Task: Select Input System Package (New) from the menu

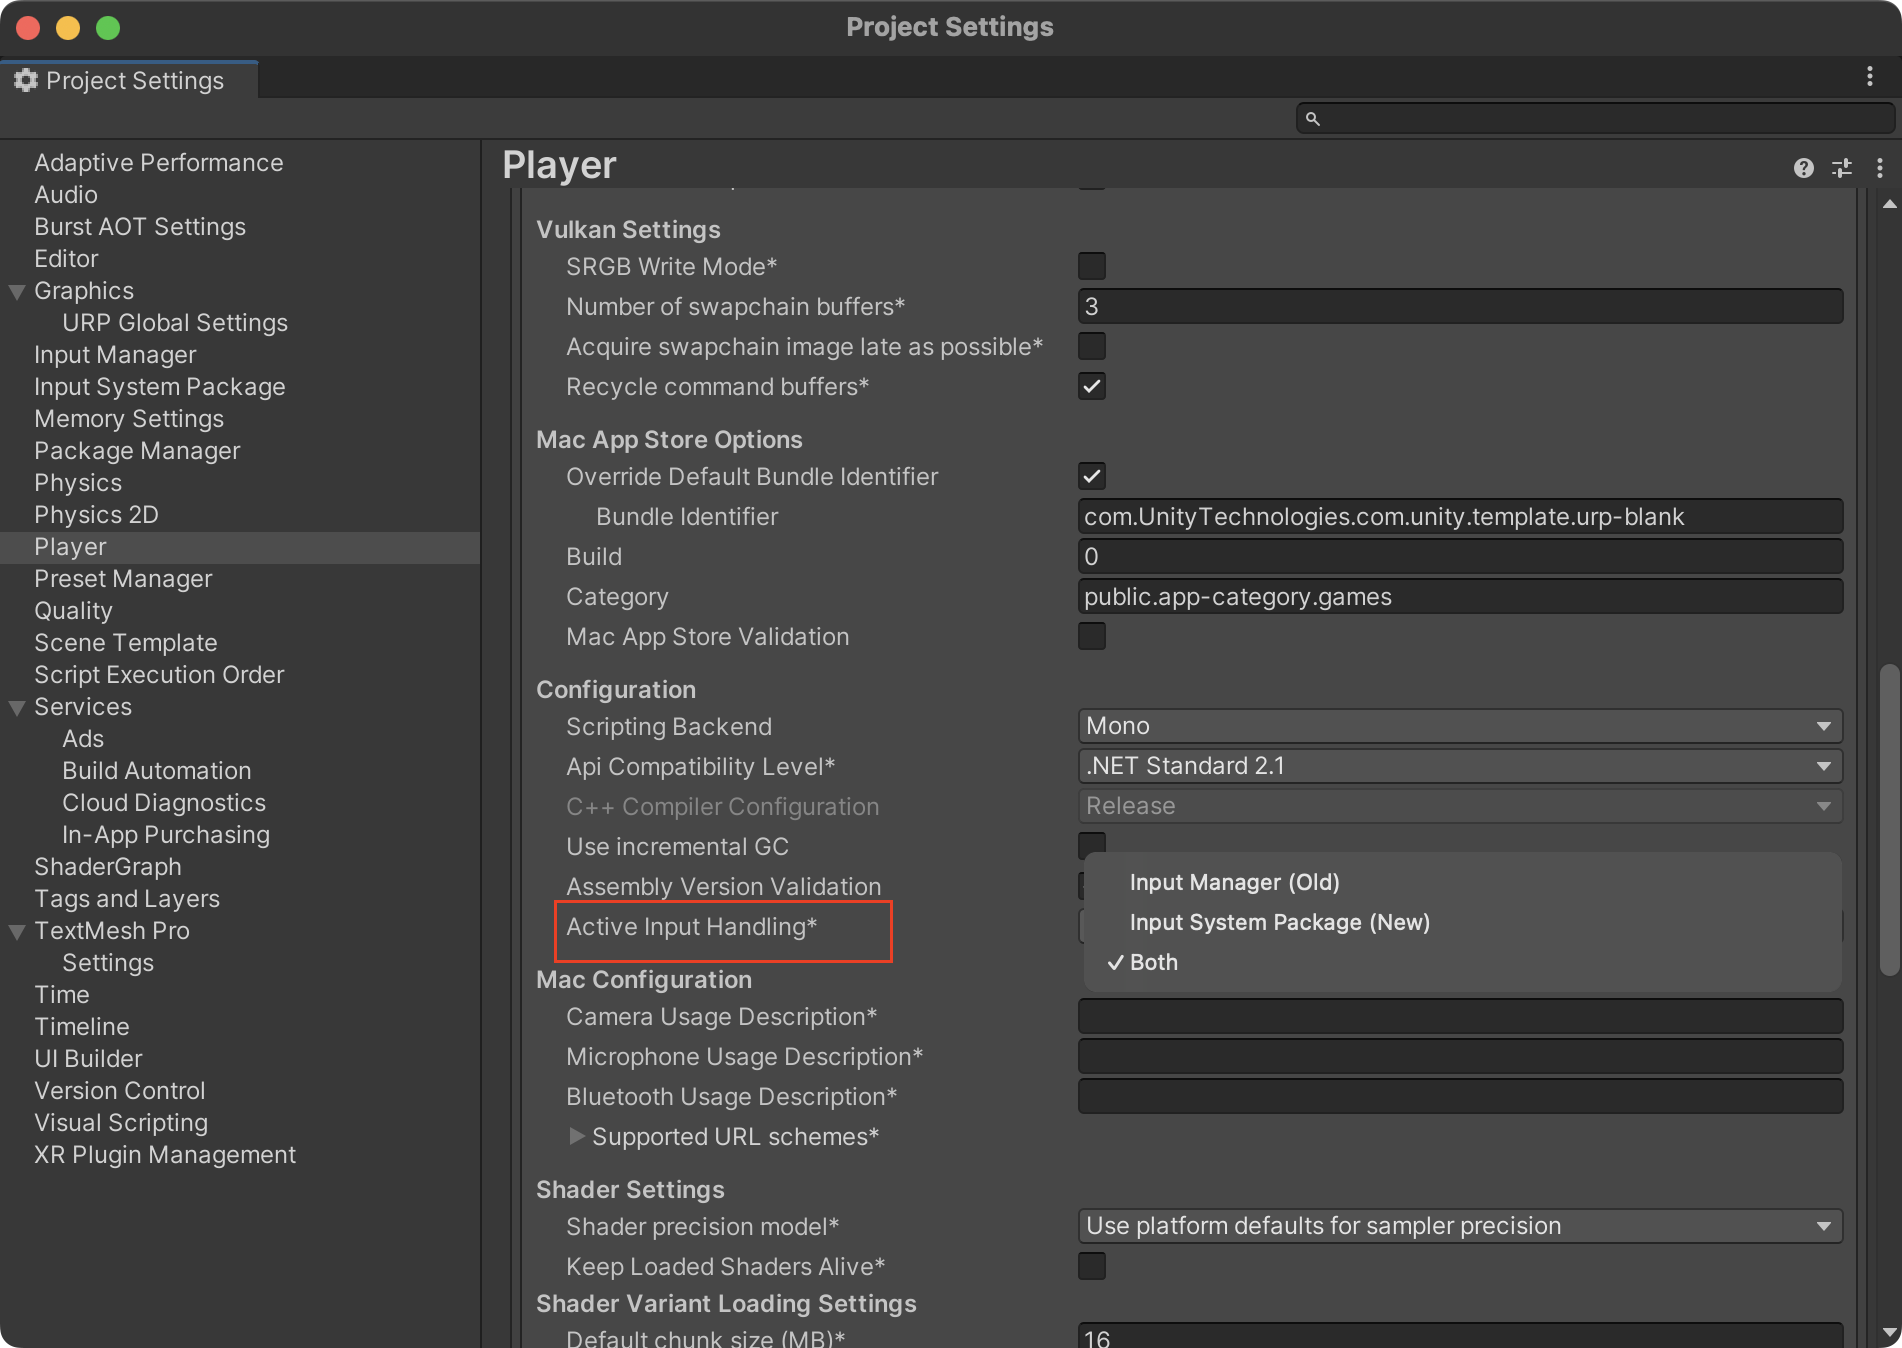Action: (x=1280, y=922)
